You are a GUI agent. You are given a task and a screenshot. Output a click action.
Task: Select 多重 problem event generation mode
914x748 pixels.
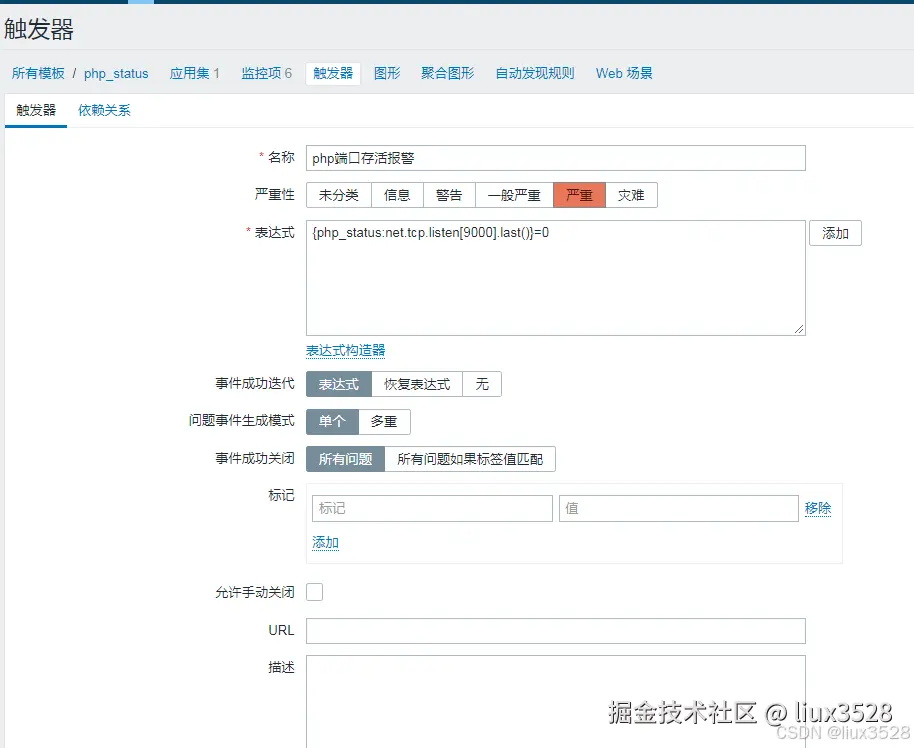(384, 421)
